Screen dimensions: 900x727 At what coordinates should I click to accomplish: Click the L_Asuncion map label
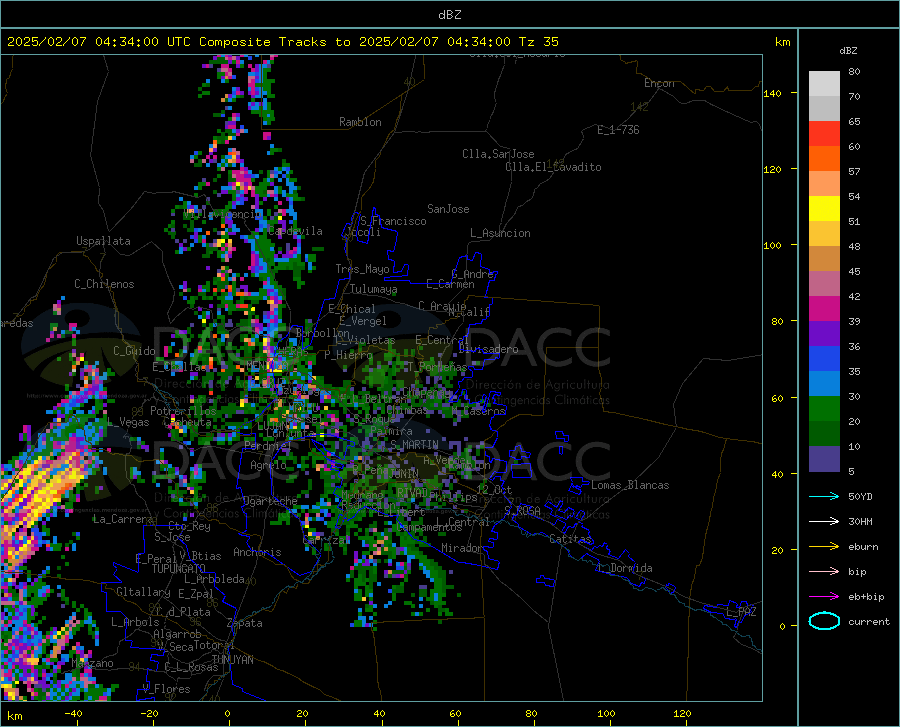click(500, 233)
